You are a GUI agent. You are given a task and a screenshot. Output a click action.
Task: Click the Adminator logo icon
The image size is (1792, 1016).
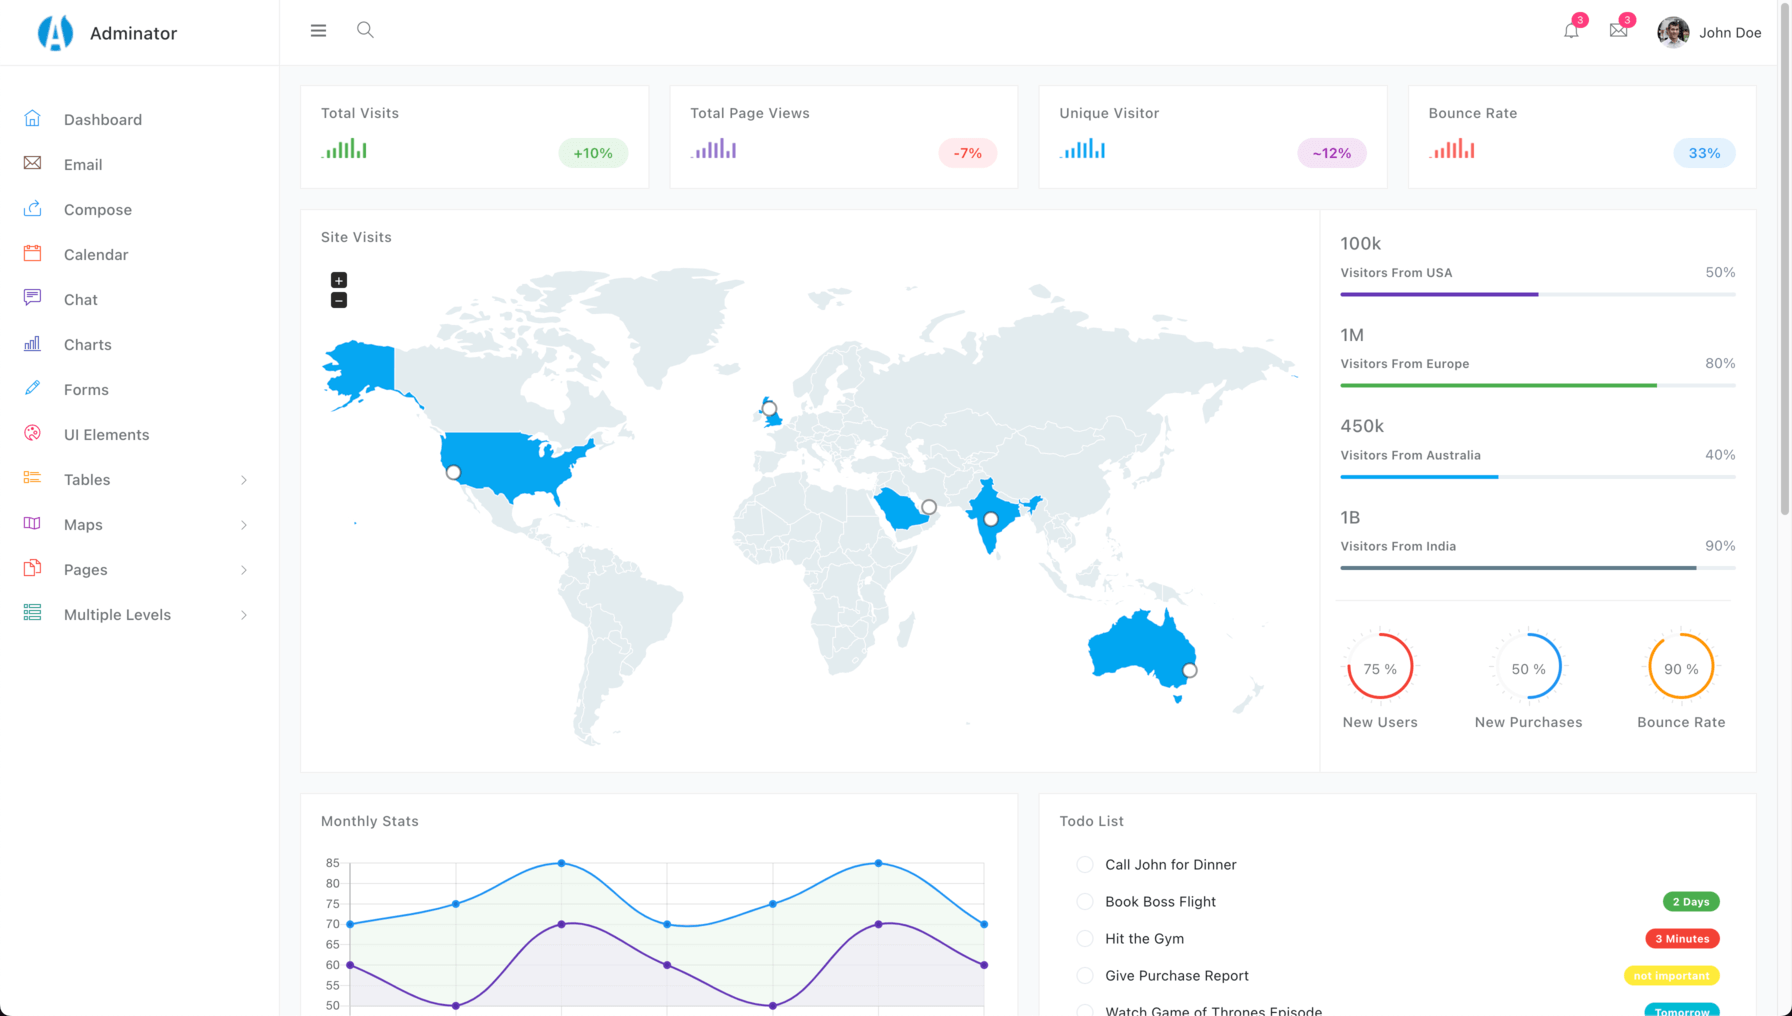(55, 33)
